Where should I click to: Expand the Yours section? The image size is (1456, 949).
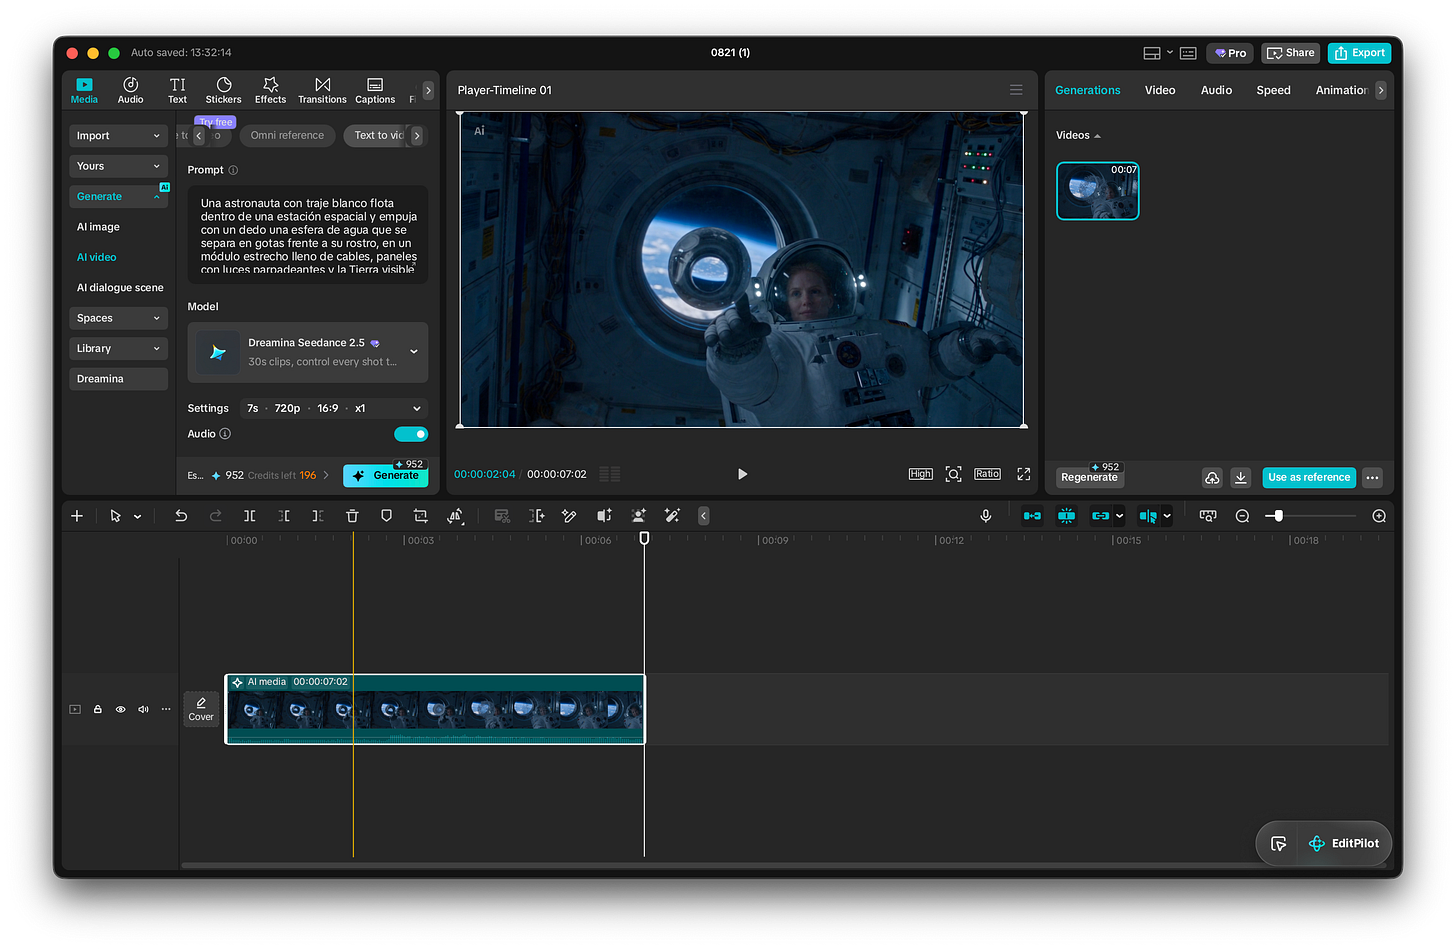pyautogui.click(x=118, y=166)
